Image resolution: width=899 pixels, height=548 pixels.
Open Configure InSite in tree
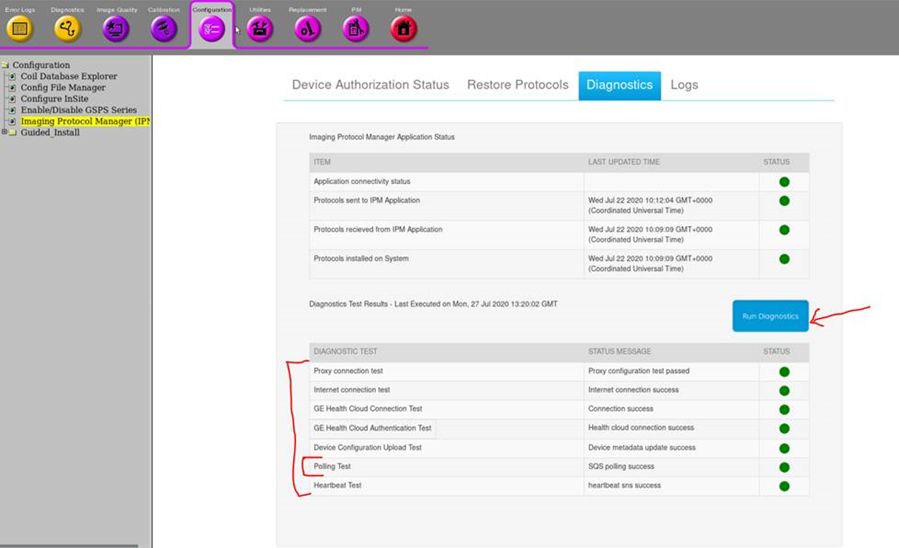(x=54, y=99)
